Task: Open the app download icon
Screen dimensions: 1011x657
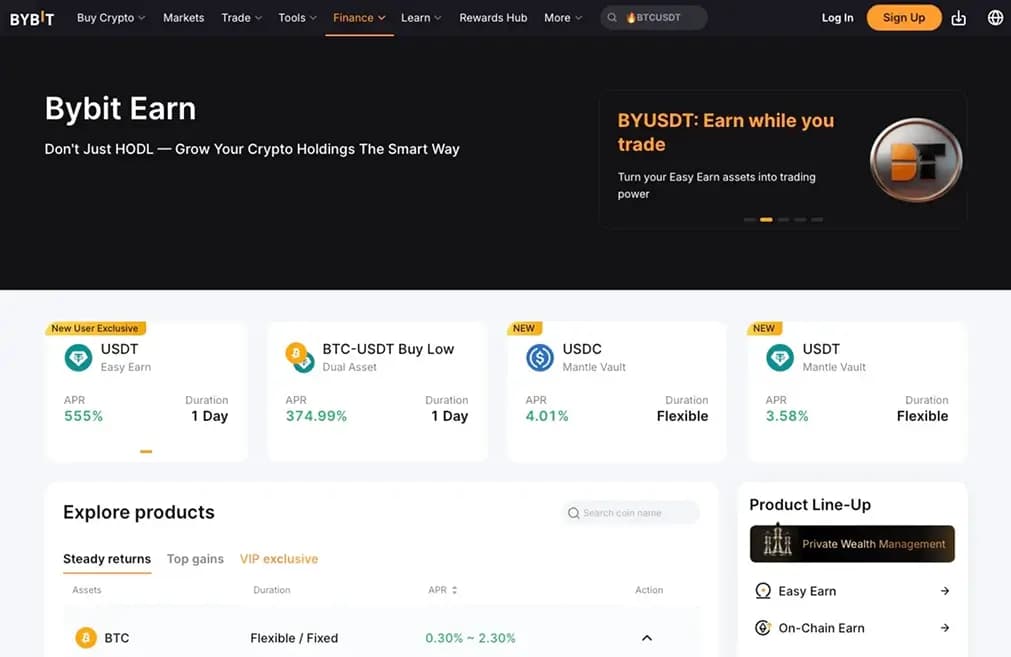Action: click(958, 18)
